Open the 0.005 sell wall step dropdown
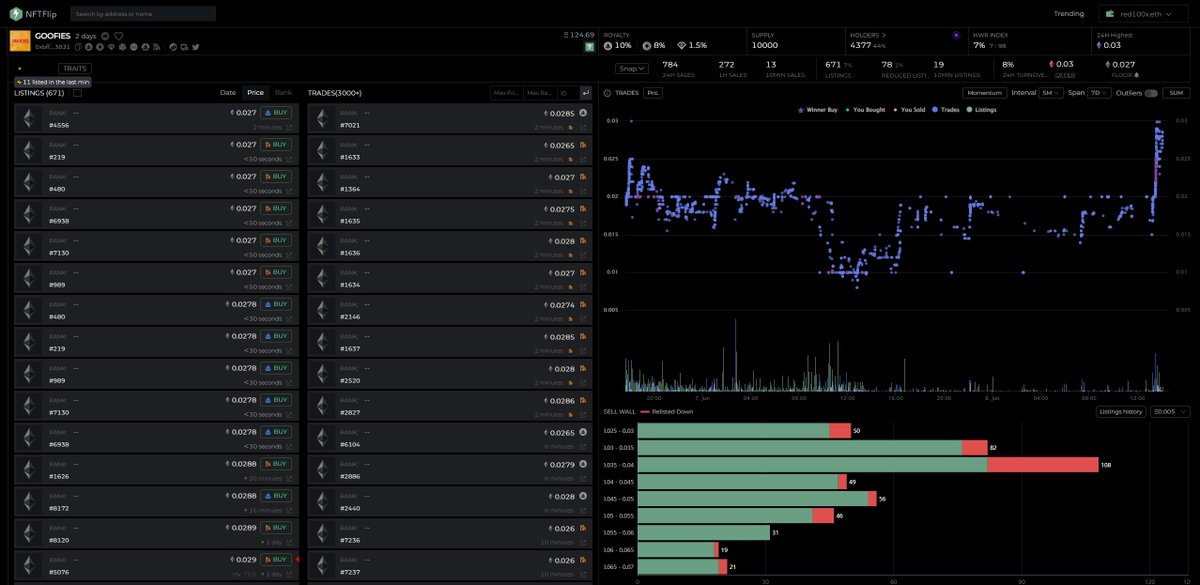 point(1171,411)
